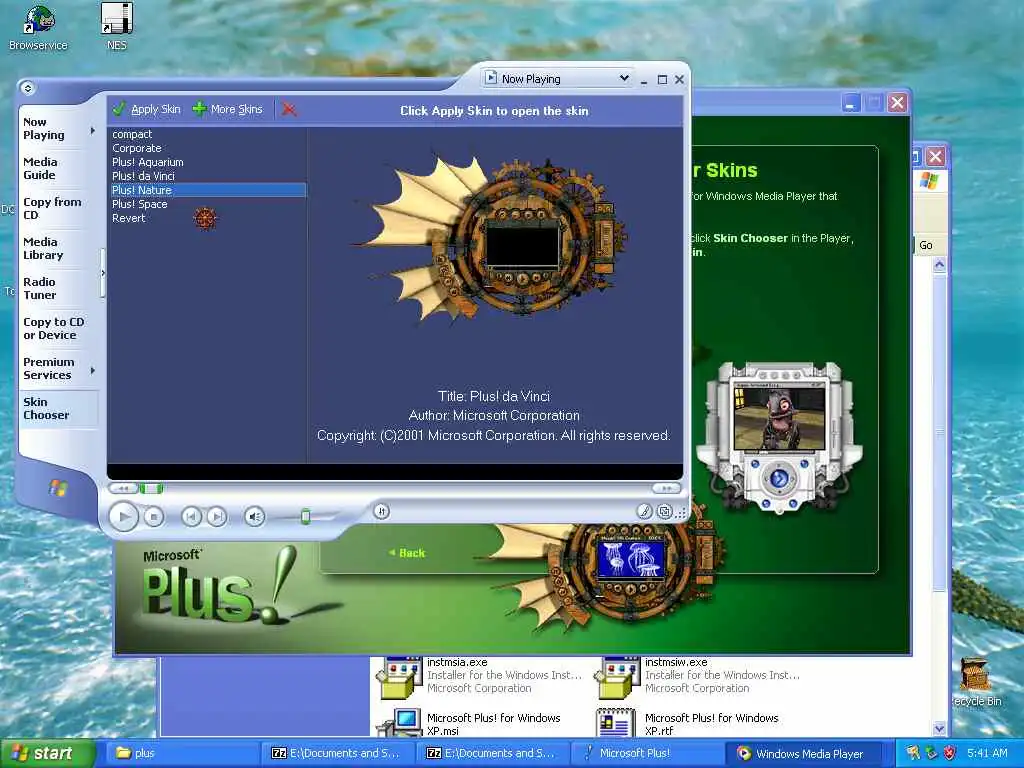The width and height of the screenshot is (1024, 768).
Task: Minimize the Microsoft Plus! window
Action: (x=851, y=103)
